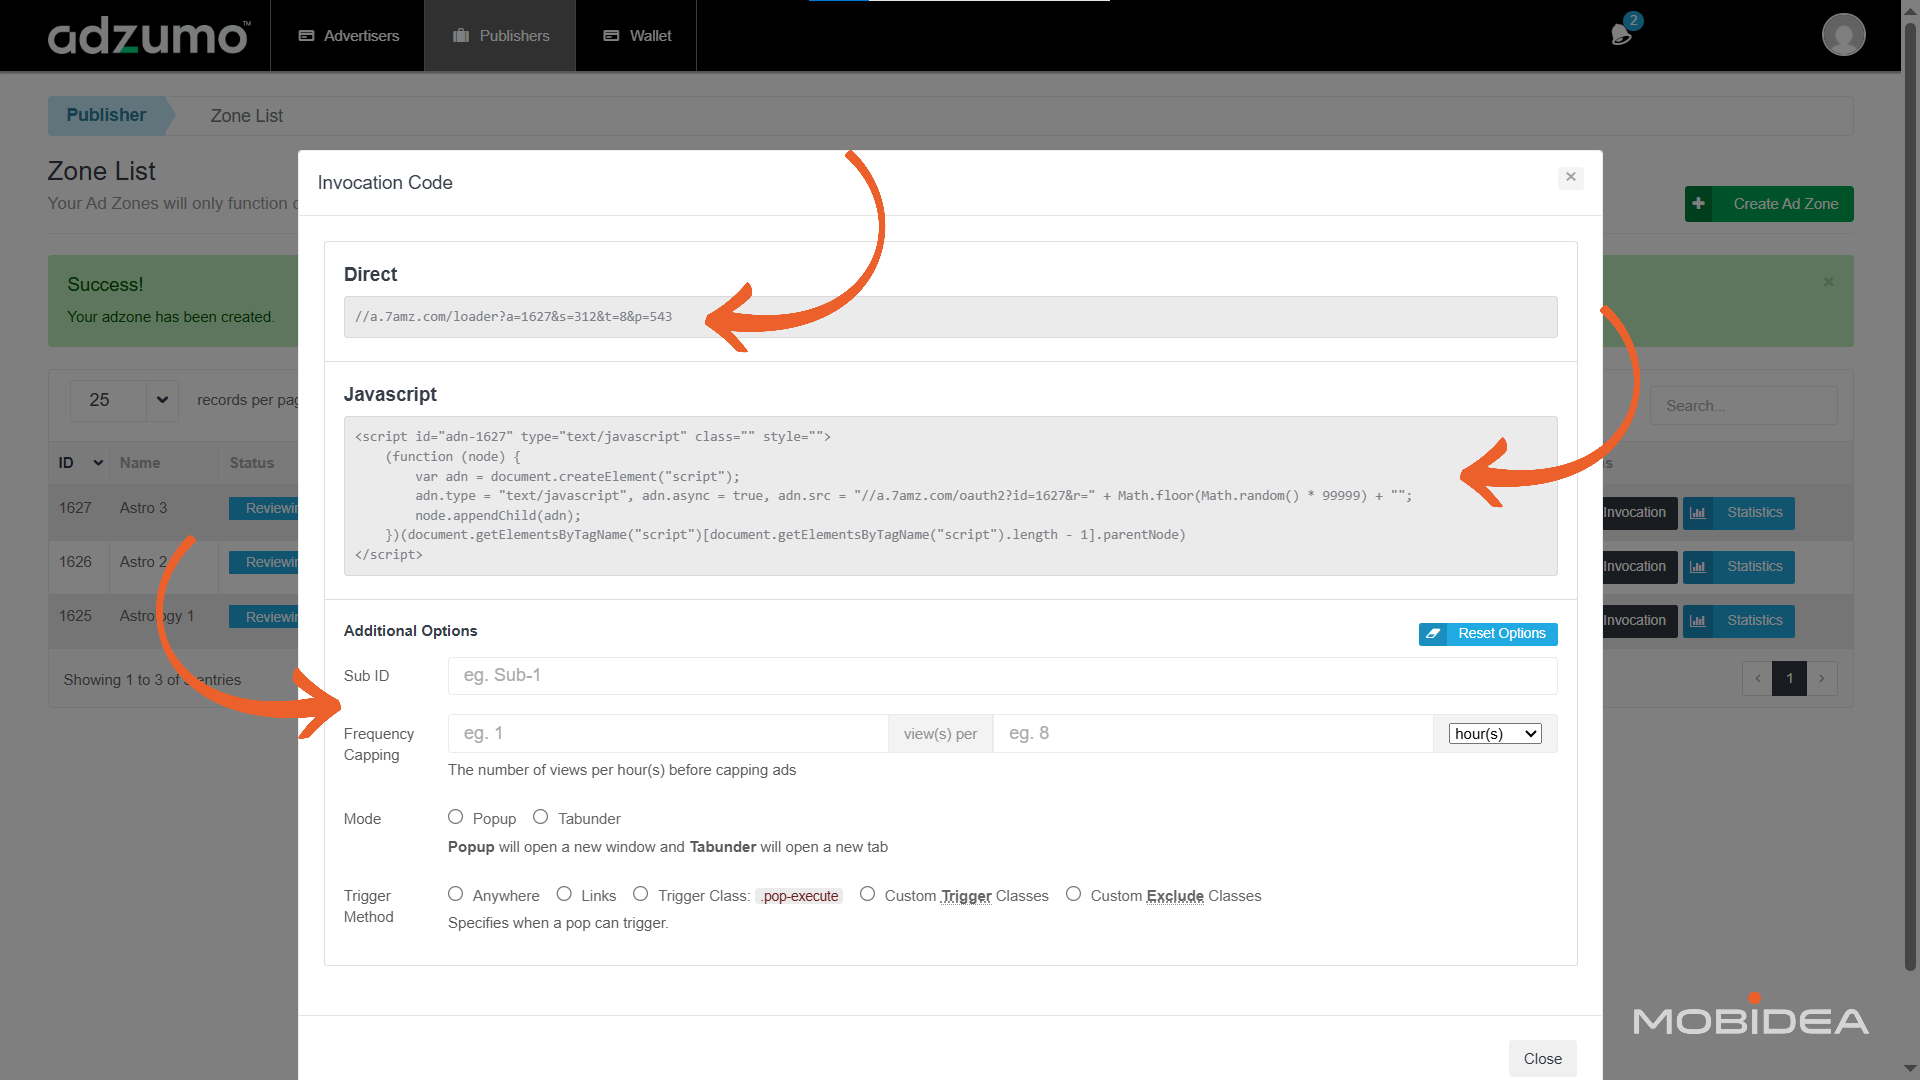Open the Wallet section icon
This screenshot has height=1080, width=1920.
(612, 35)
